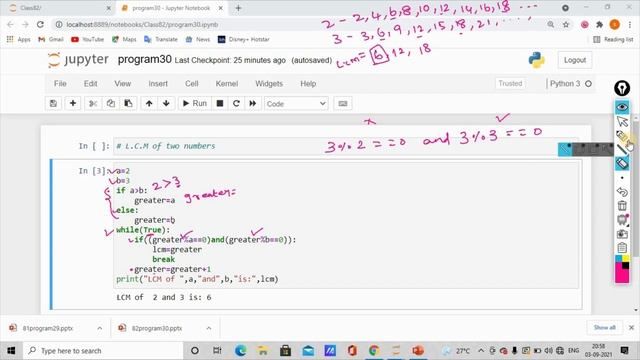Screen dimensions: 640x360
Task: Click Show all downloads
Action: (x=604, y=327)
